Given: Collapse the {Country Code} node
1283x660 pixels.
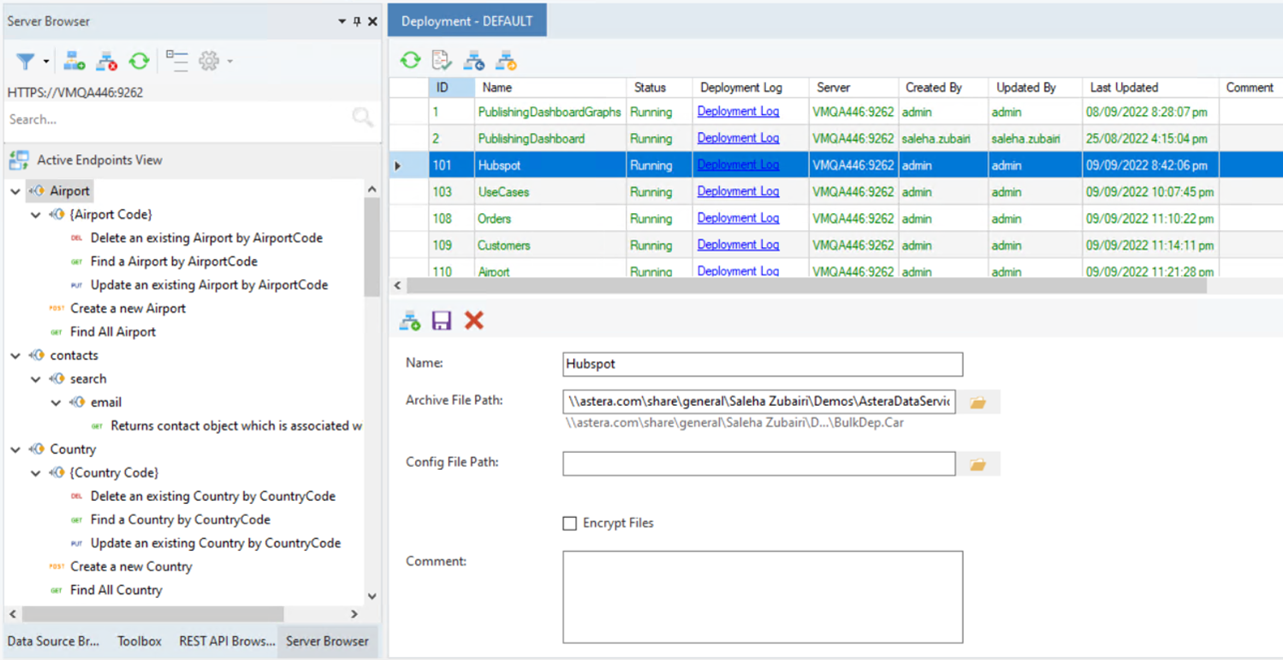Looking at the screenshot, I should pyautogui.click(x=36, y=473).
